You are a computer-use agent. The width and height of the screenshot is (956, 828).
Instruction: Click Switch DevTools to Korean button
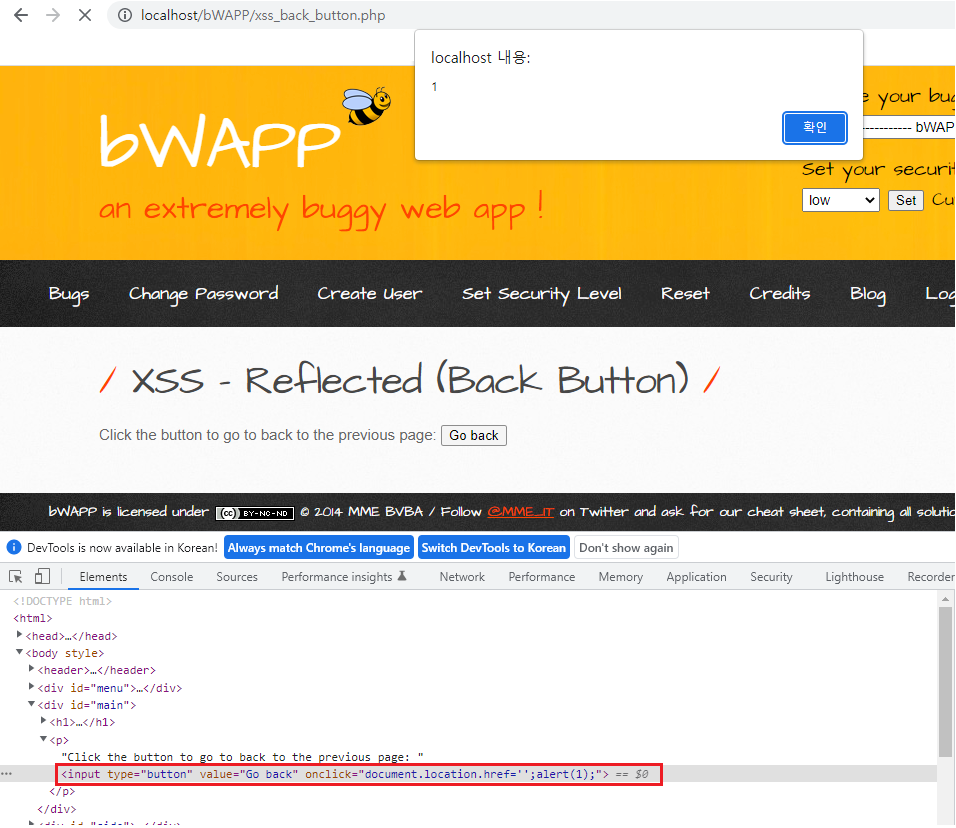coord(494,548)
